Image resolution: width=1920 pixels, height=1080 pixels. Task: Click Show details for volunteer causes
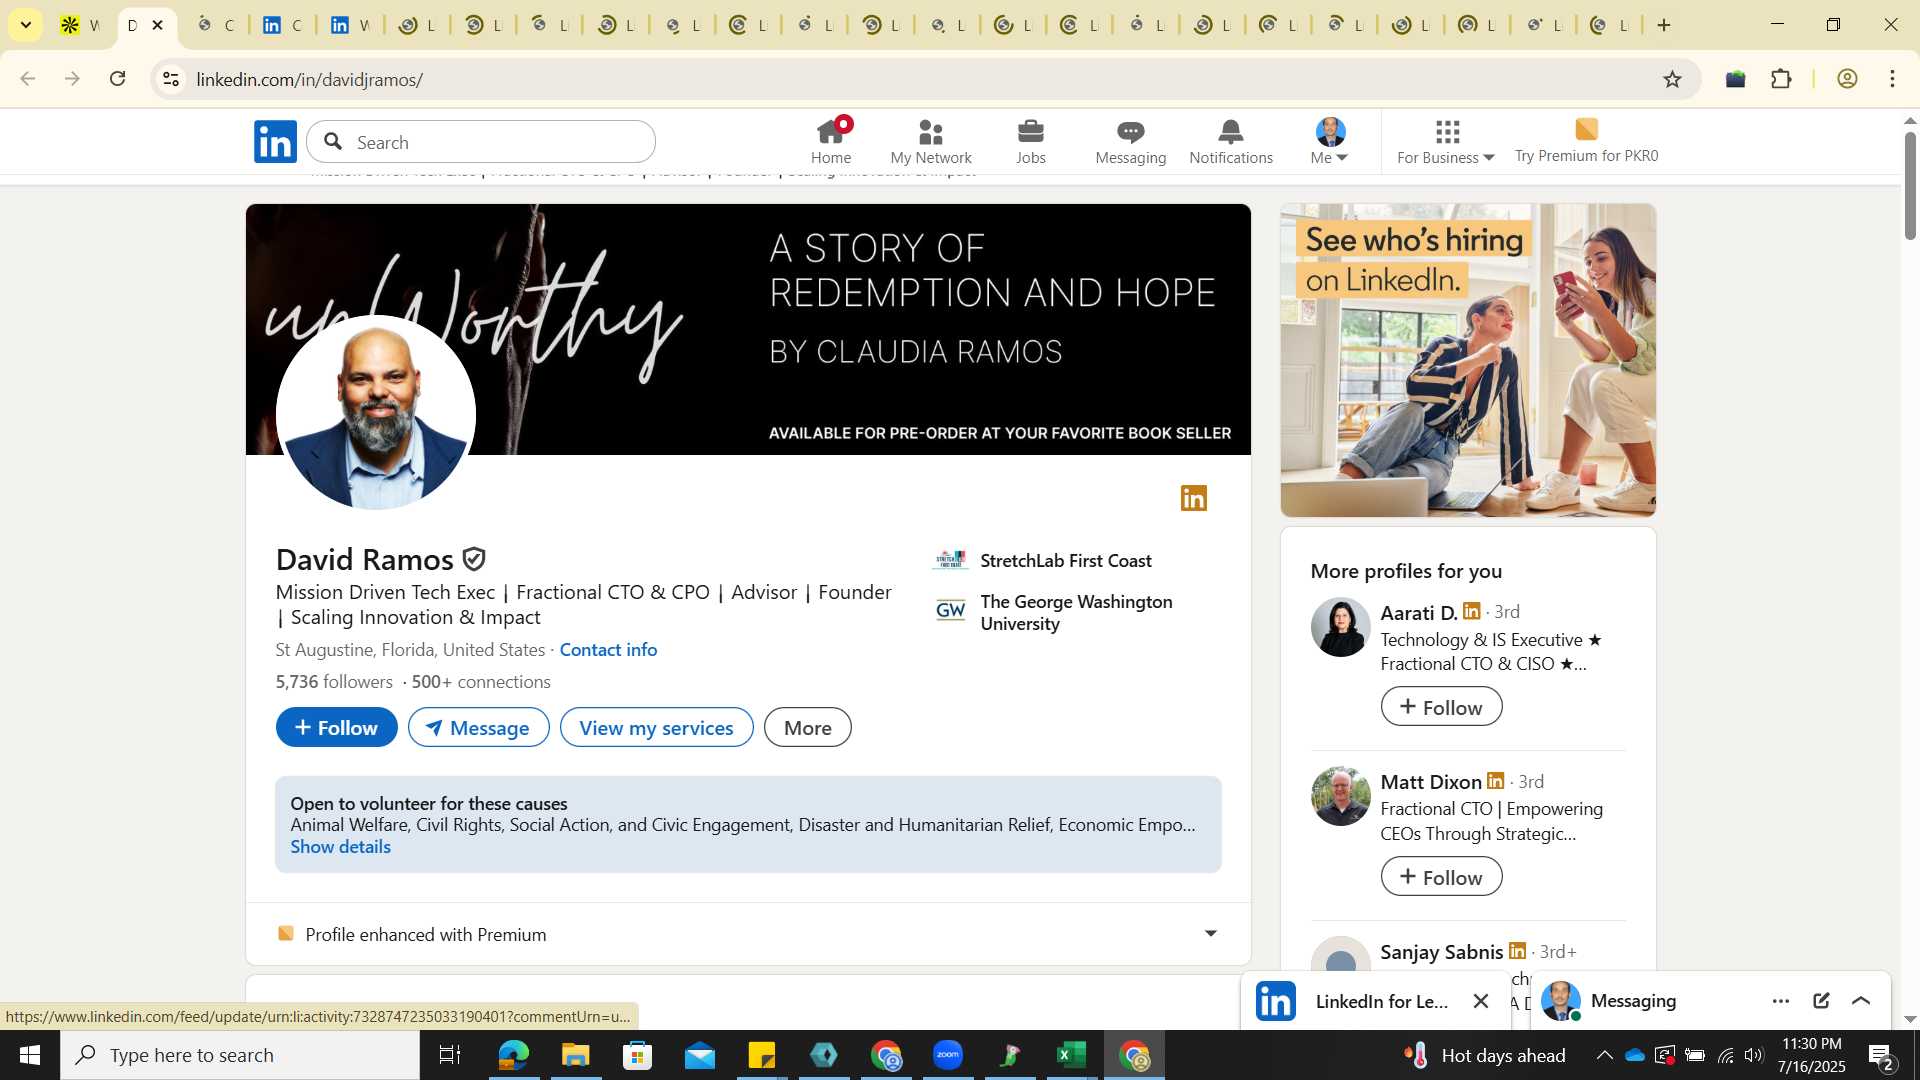click(341, 846)
